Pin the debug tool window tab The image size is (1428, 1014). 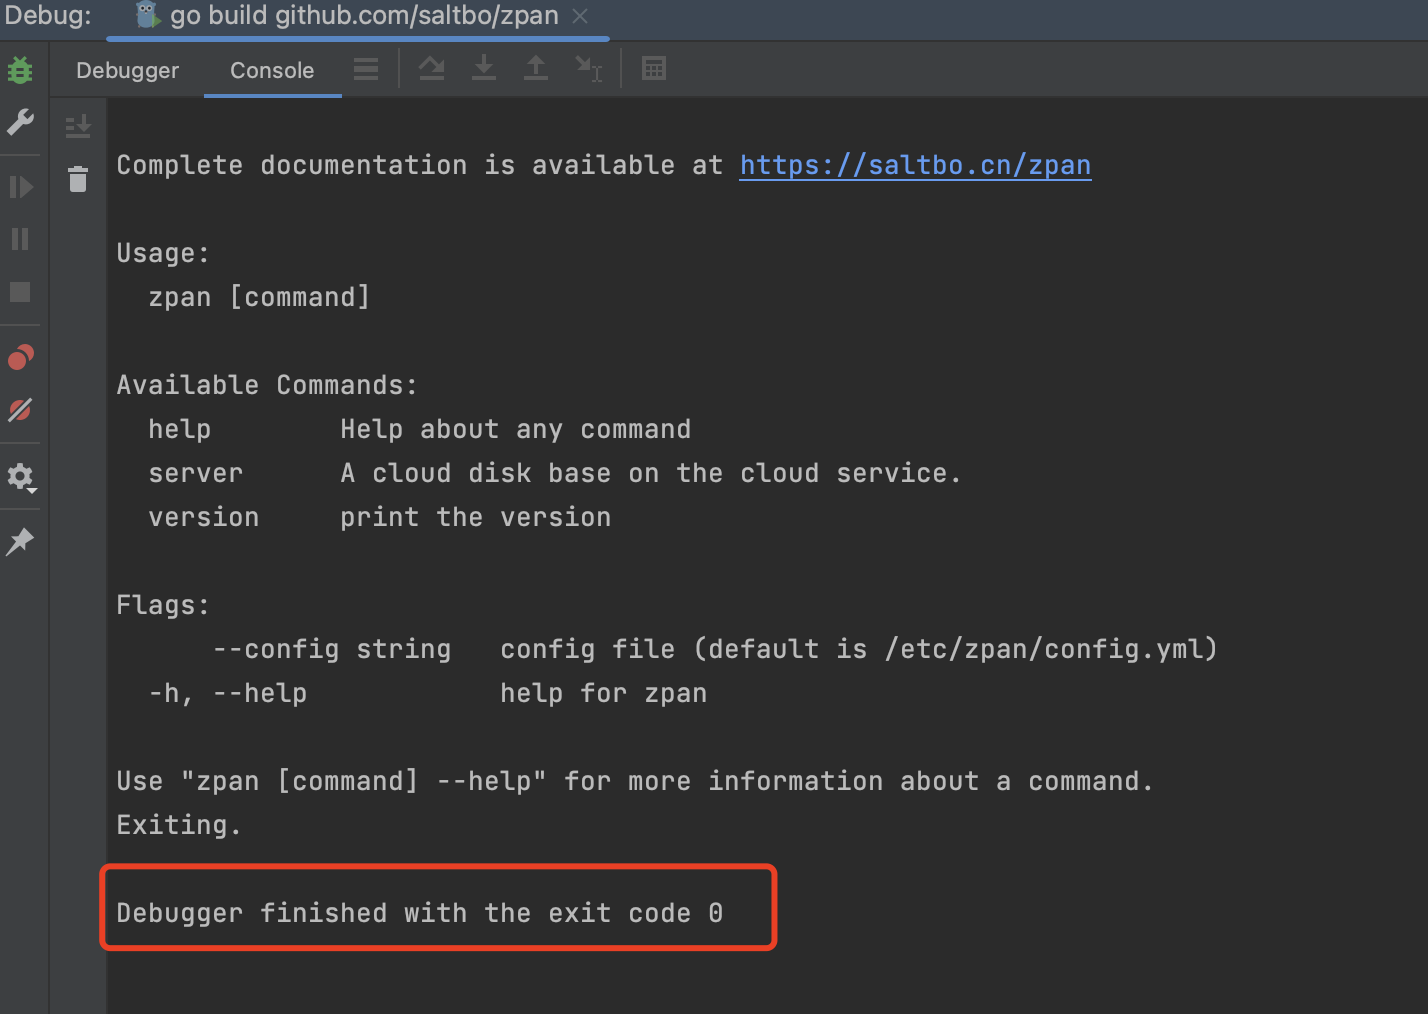20,541
